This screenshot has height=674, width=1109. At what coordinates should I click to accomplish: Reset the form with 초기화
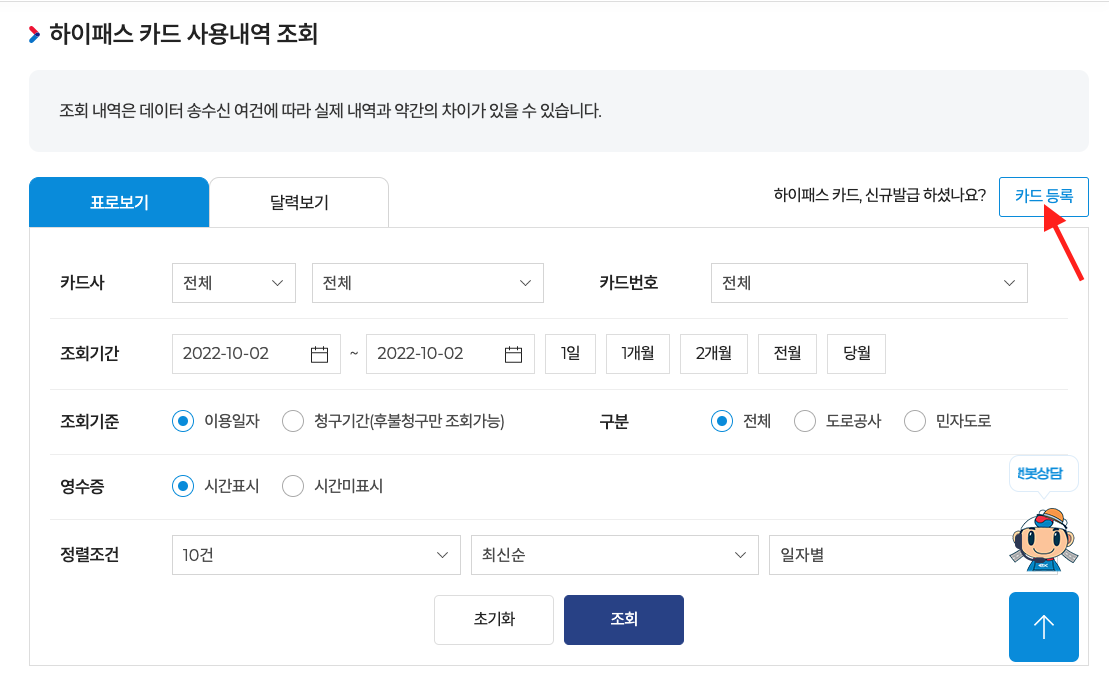point(493,619)
